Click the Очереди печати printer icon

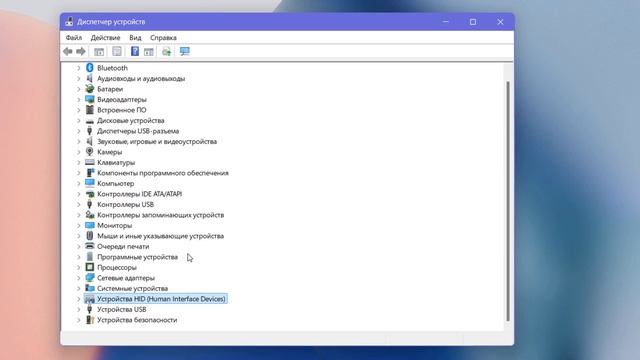click(x=90, y=246)
